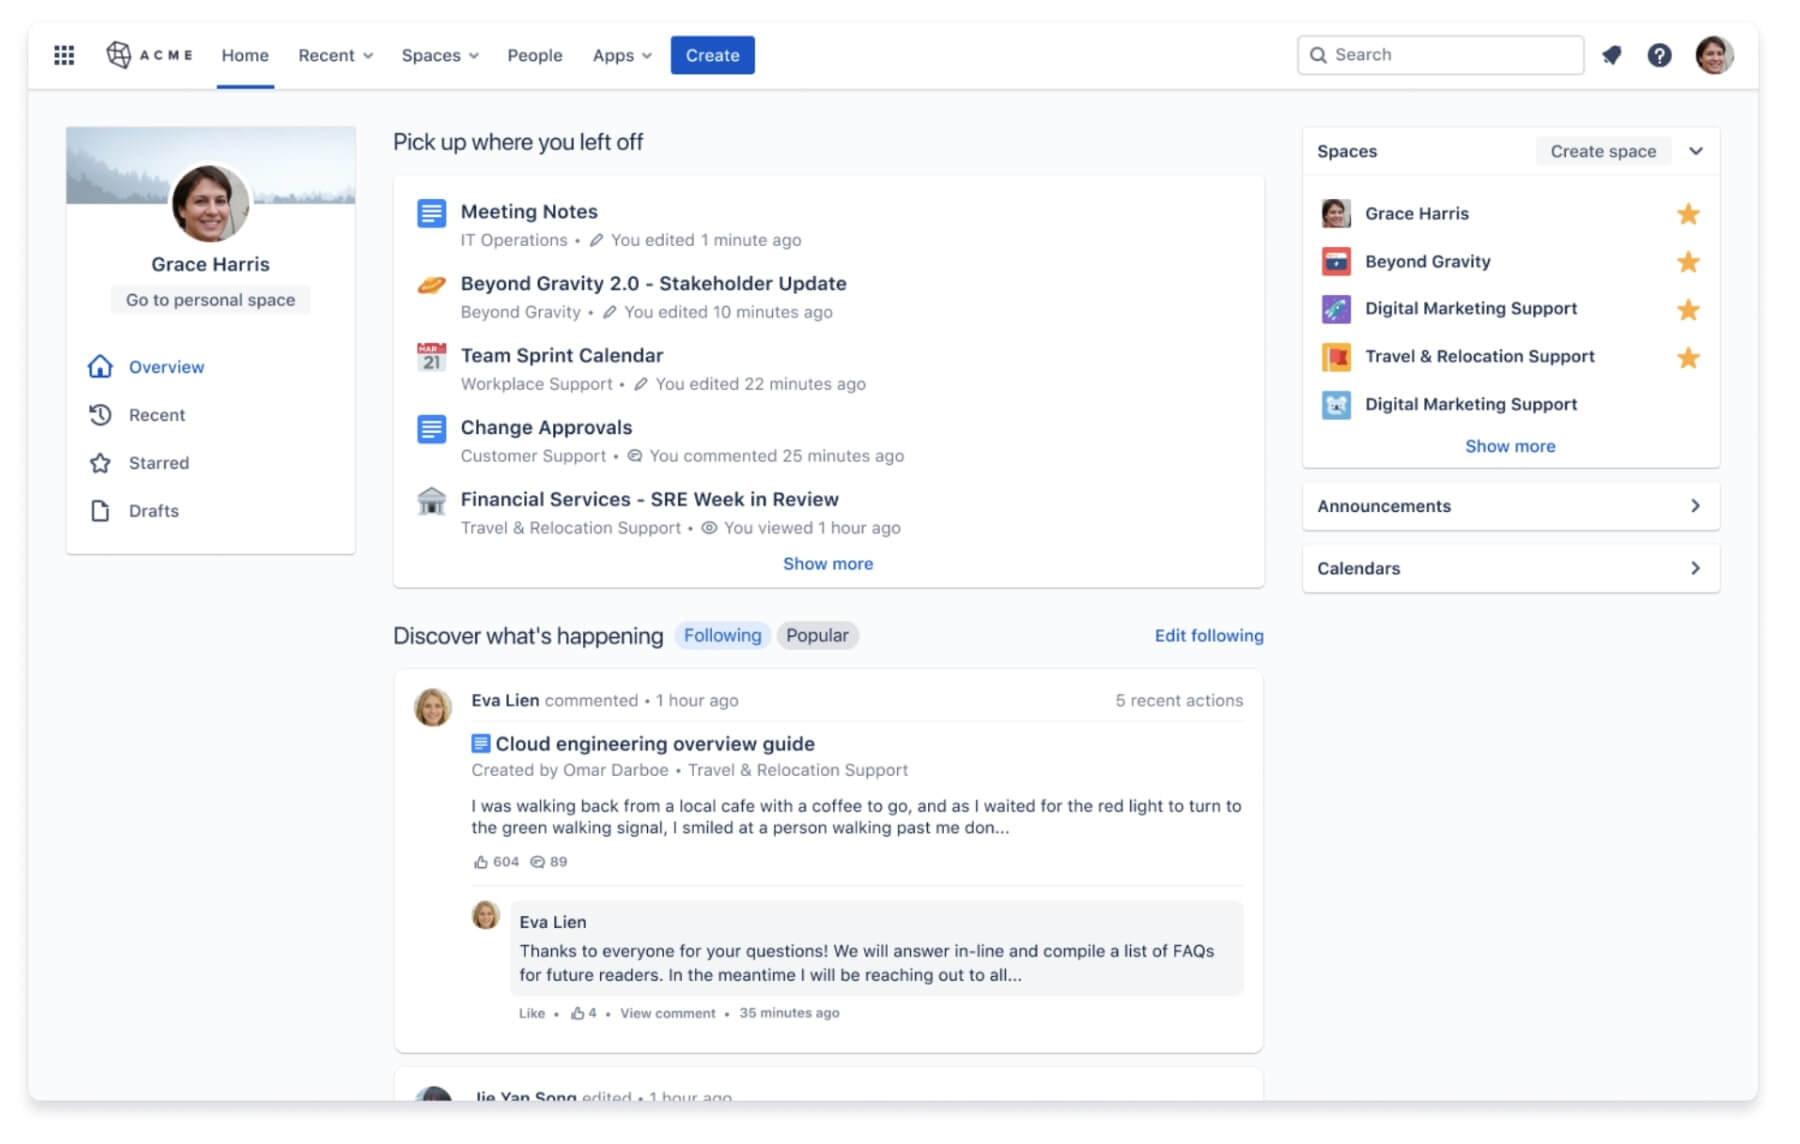Viewport: 1800px width, 1144px height.
Task: Click inside the Search field
Action: (1440, 54)
